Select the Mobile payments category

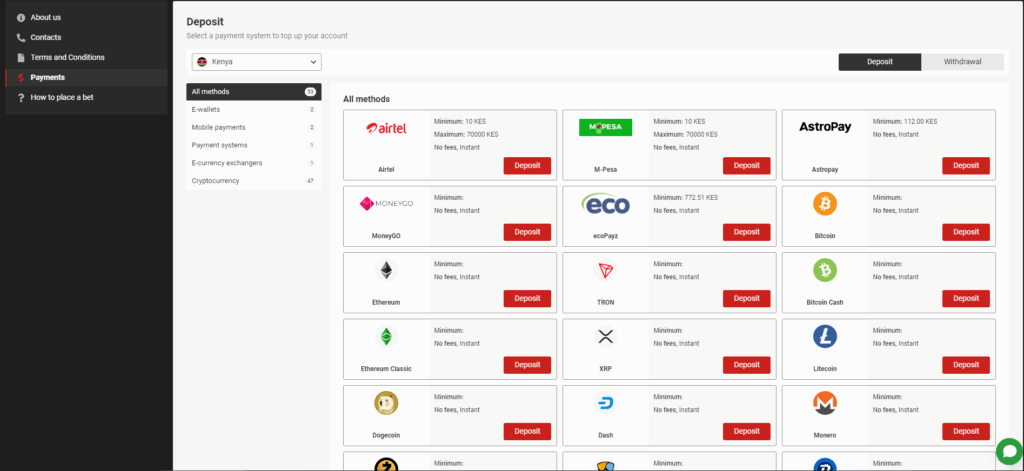click(253, 127)
